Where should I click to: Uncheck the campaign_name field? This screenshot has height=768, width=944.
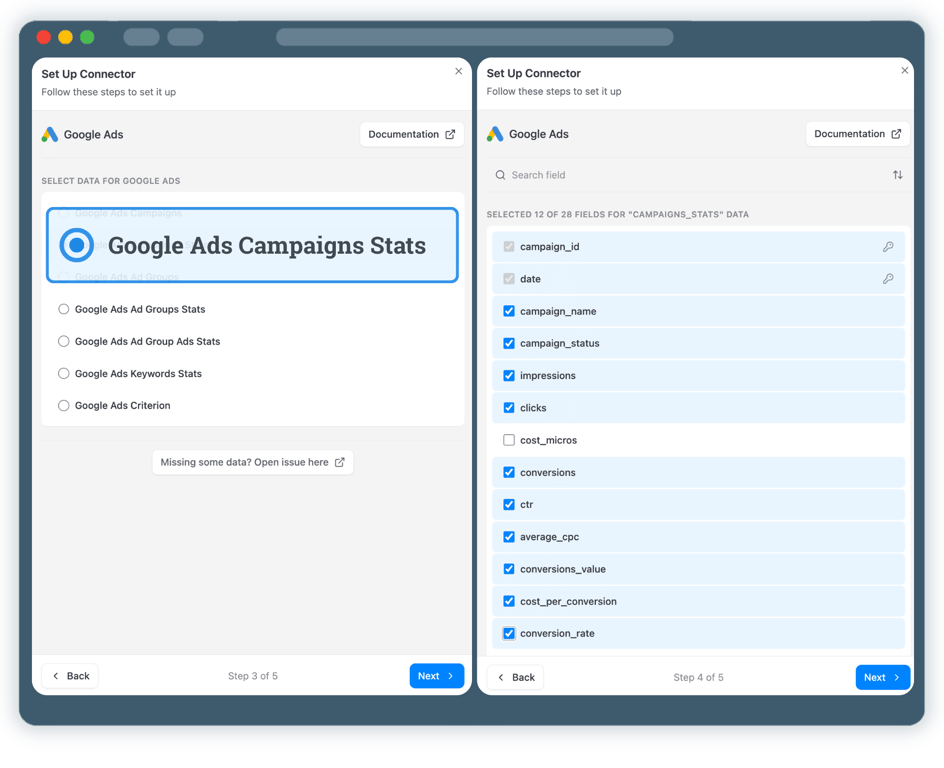click(x=509, y=311)
